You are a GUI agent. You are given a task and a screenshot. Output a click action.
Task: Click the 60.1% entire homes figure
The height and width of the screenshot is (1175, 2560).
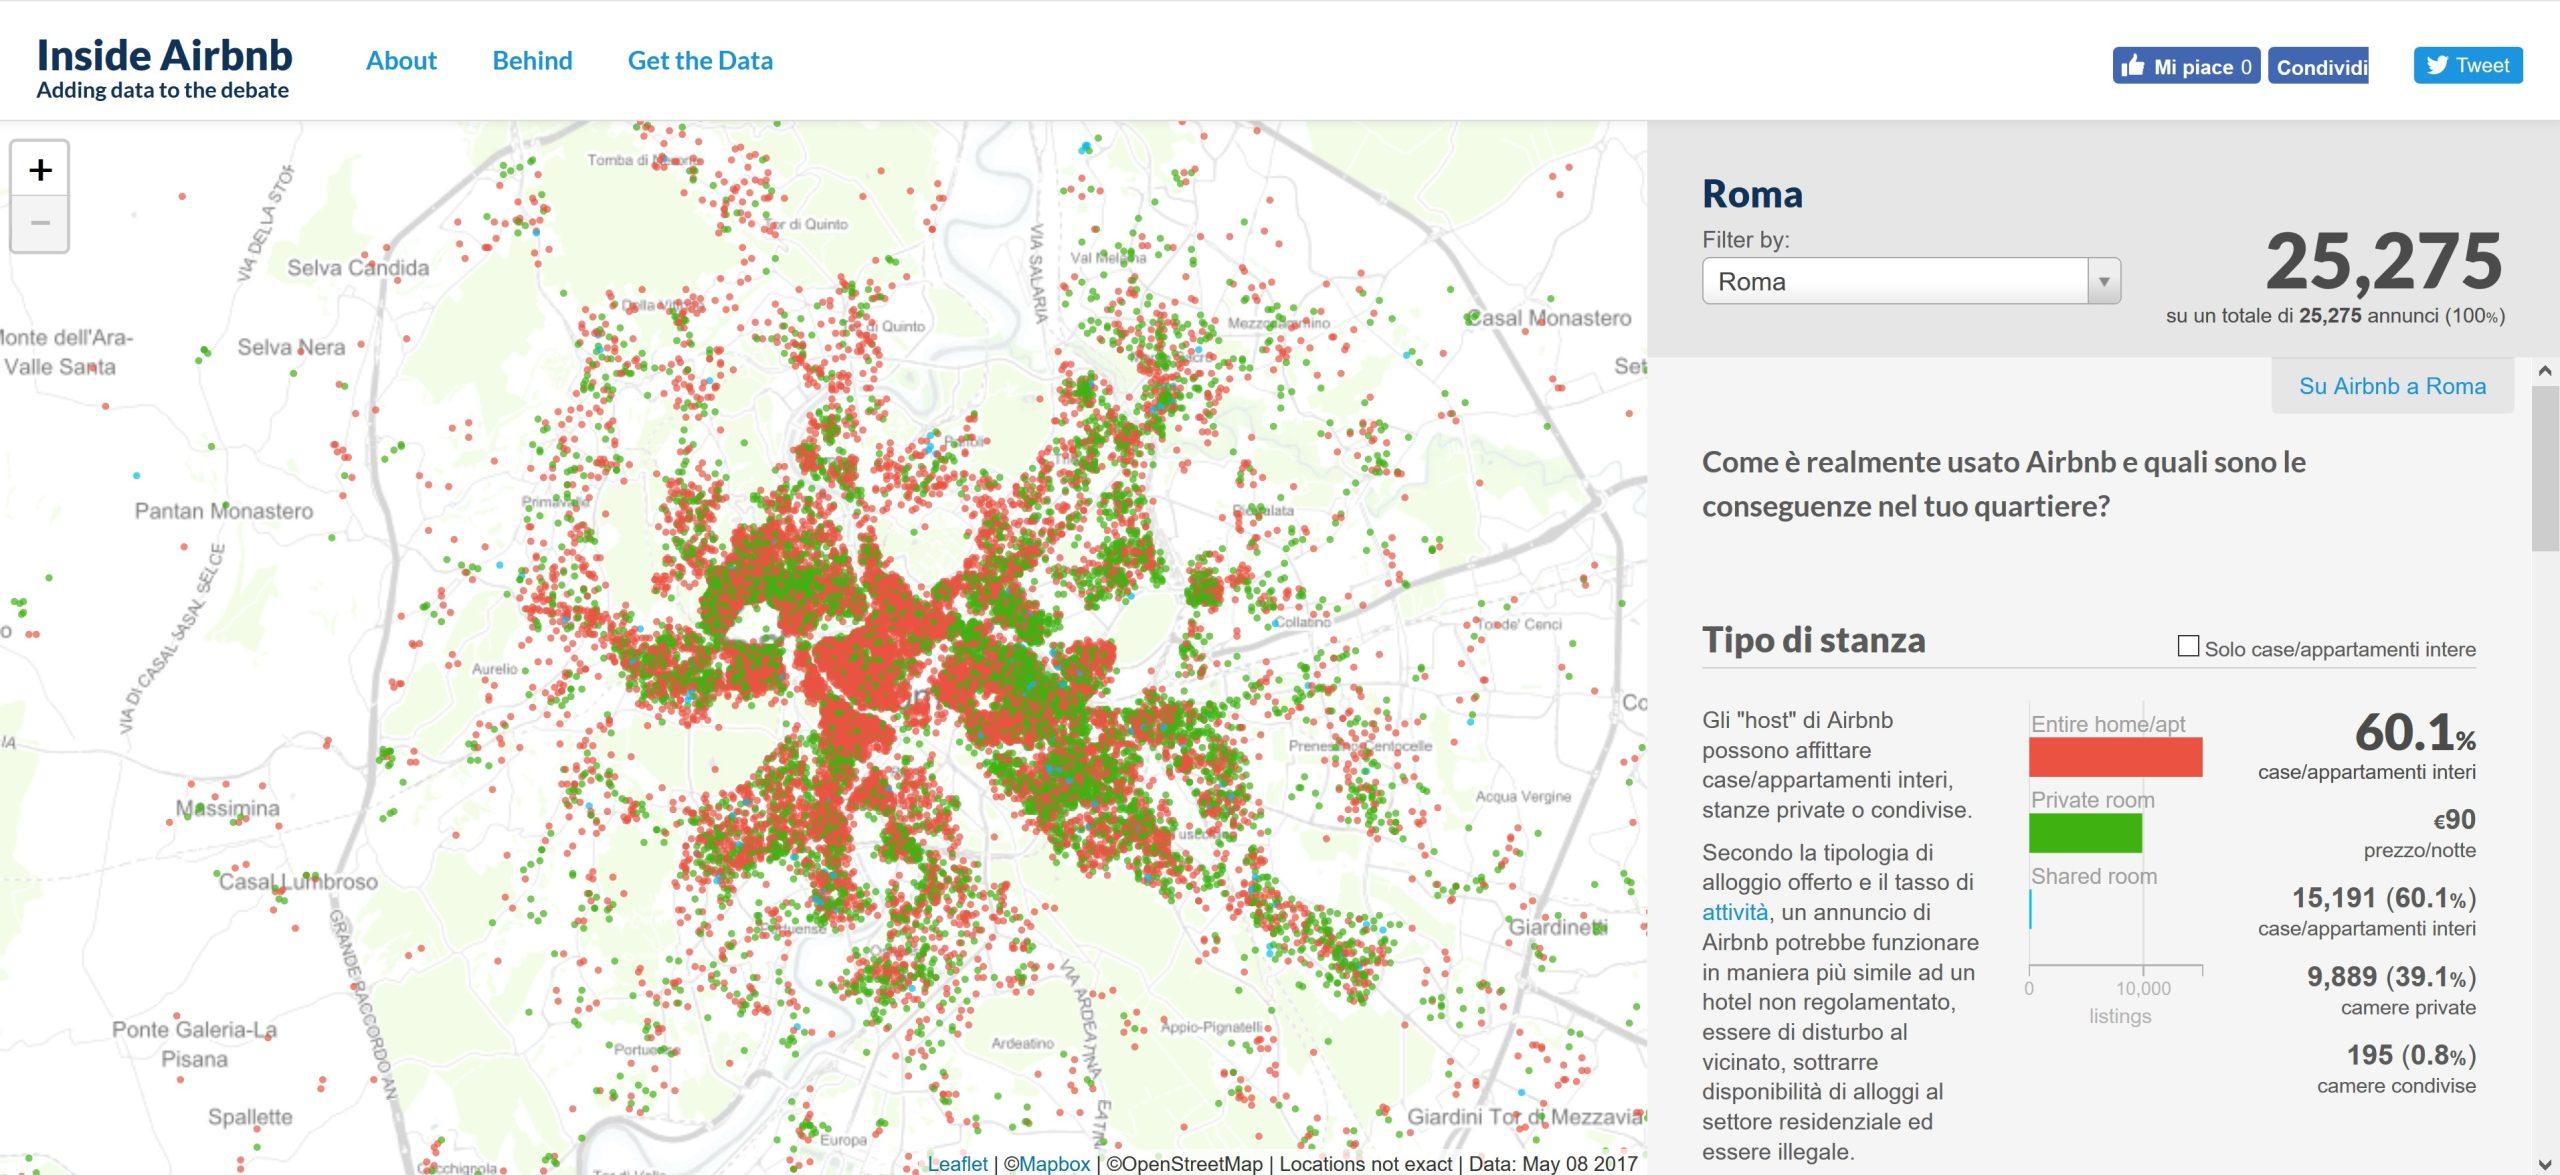pos(2415,732)
